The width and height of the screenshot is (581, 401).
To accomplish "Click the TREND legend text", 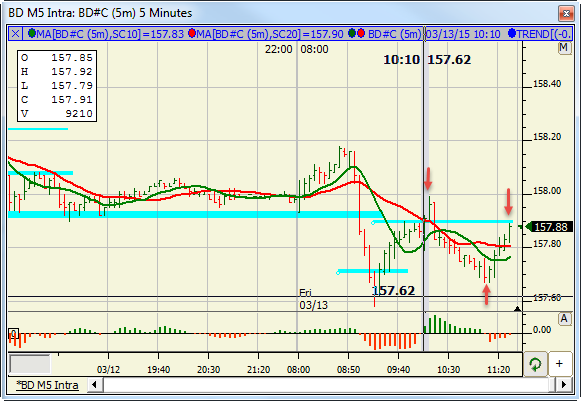I will click(544, 34).
